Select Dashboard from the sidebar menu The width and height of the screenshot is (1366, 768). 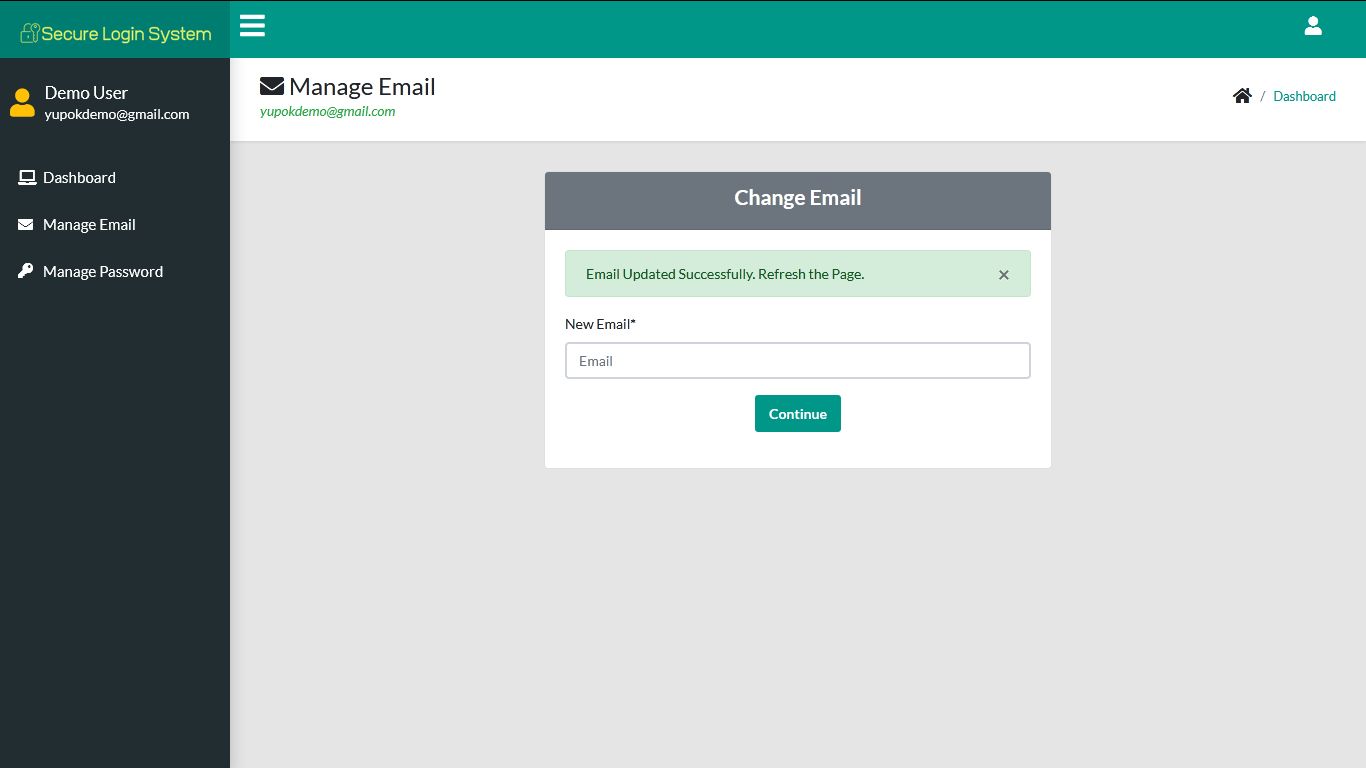[x=79, y=177]
